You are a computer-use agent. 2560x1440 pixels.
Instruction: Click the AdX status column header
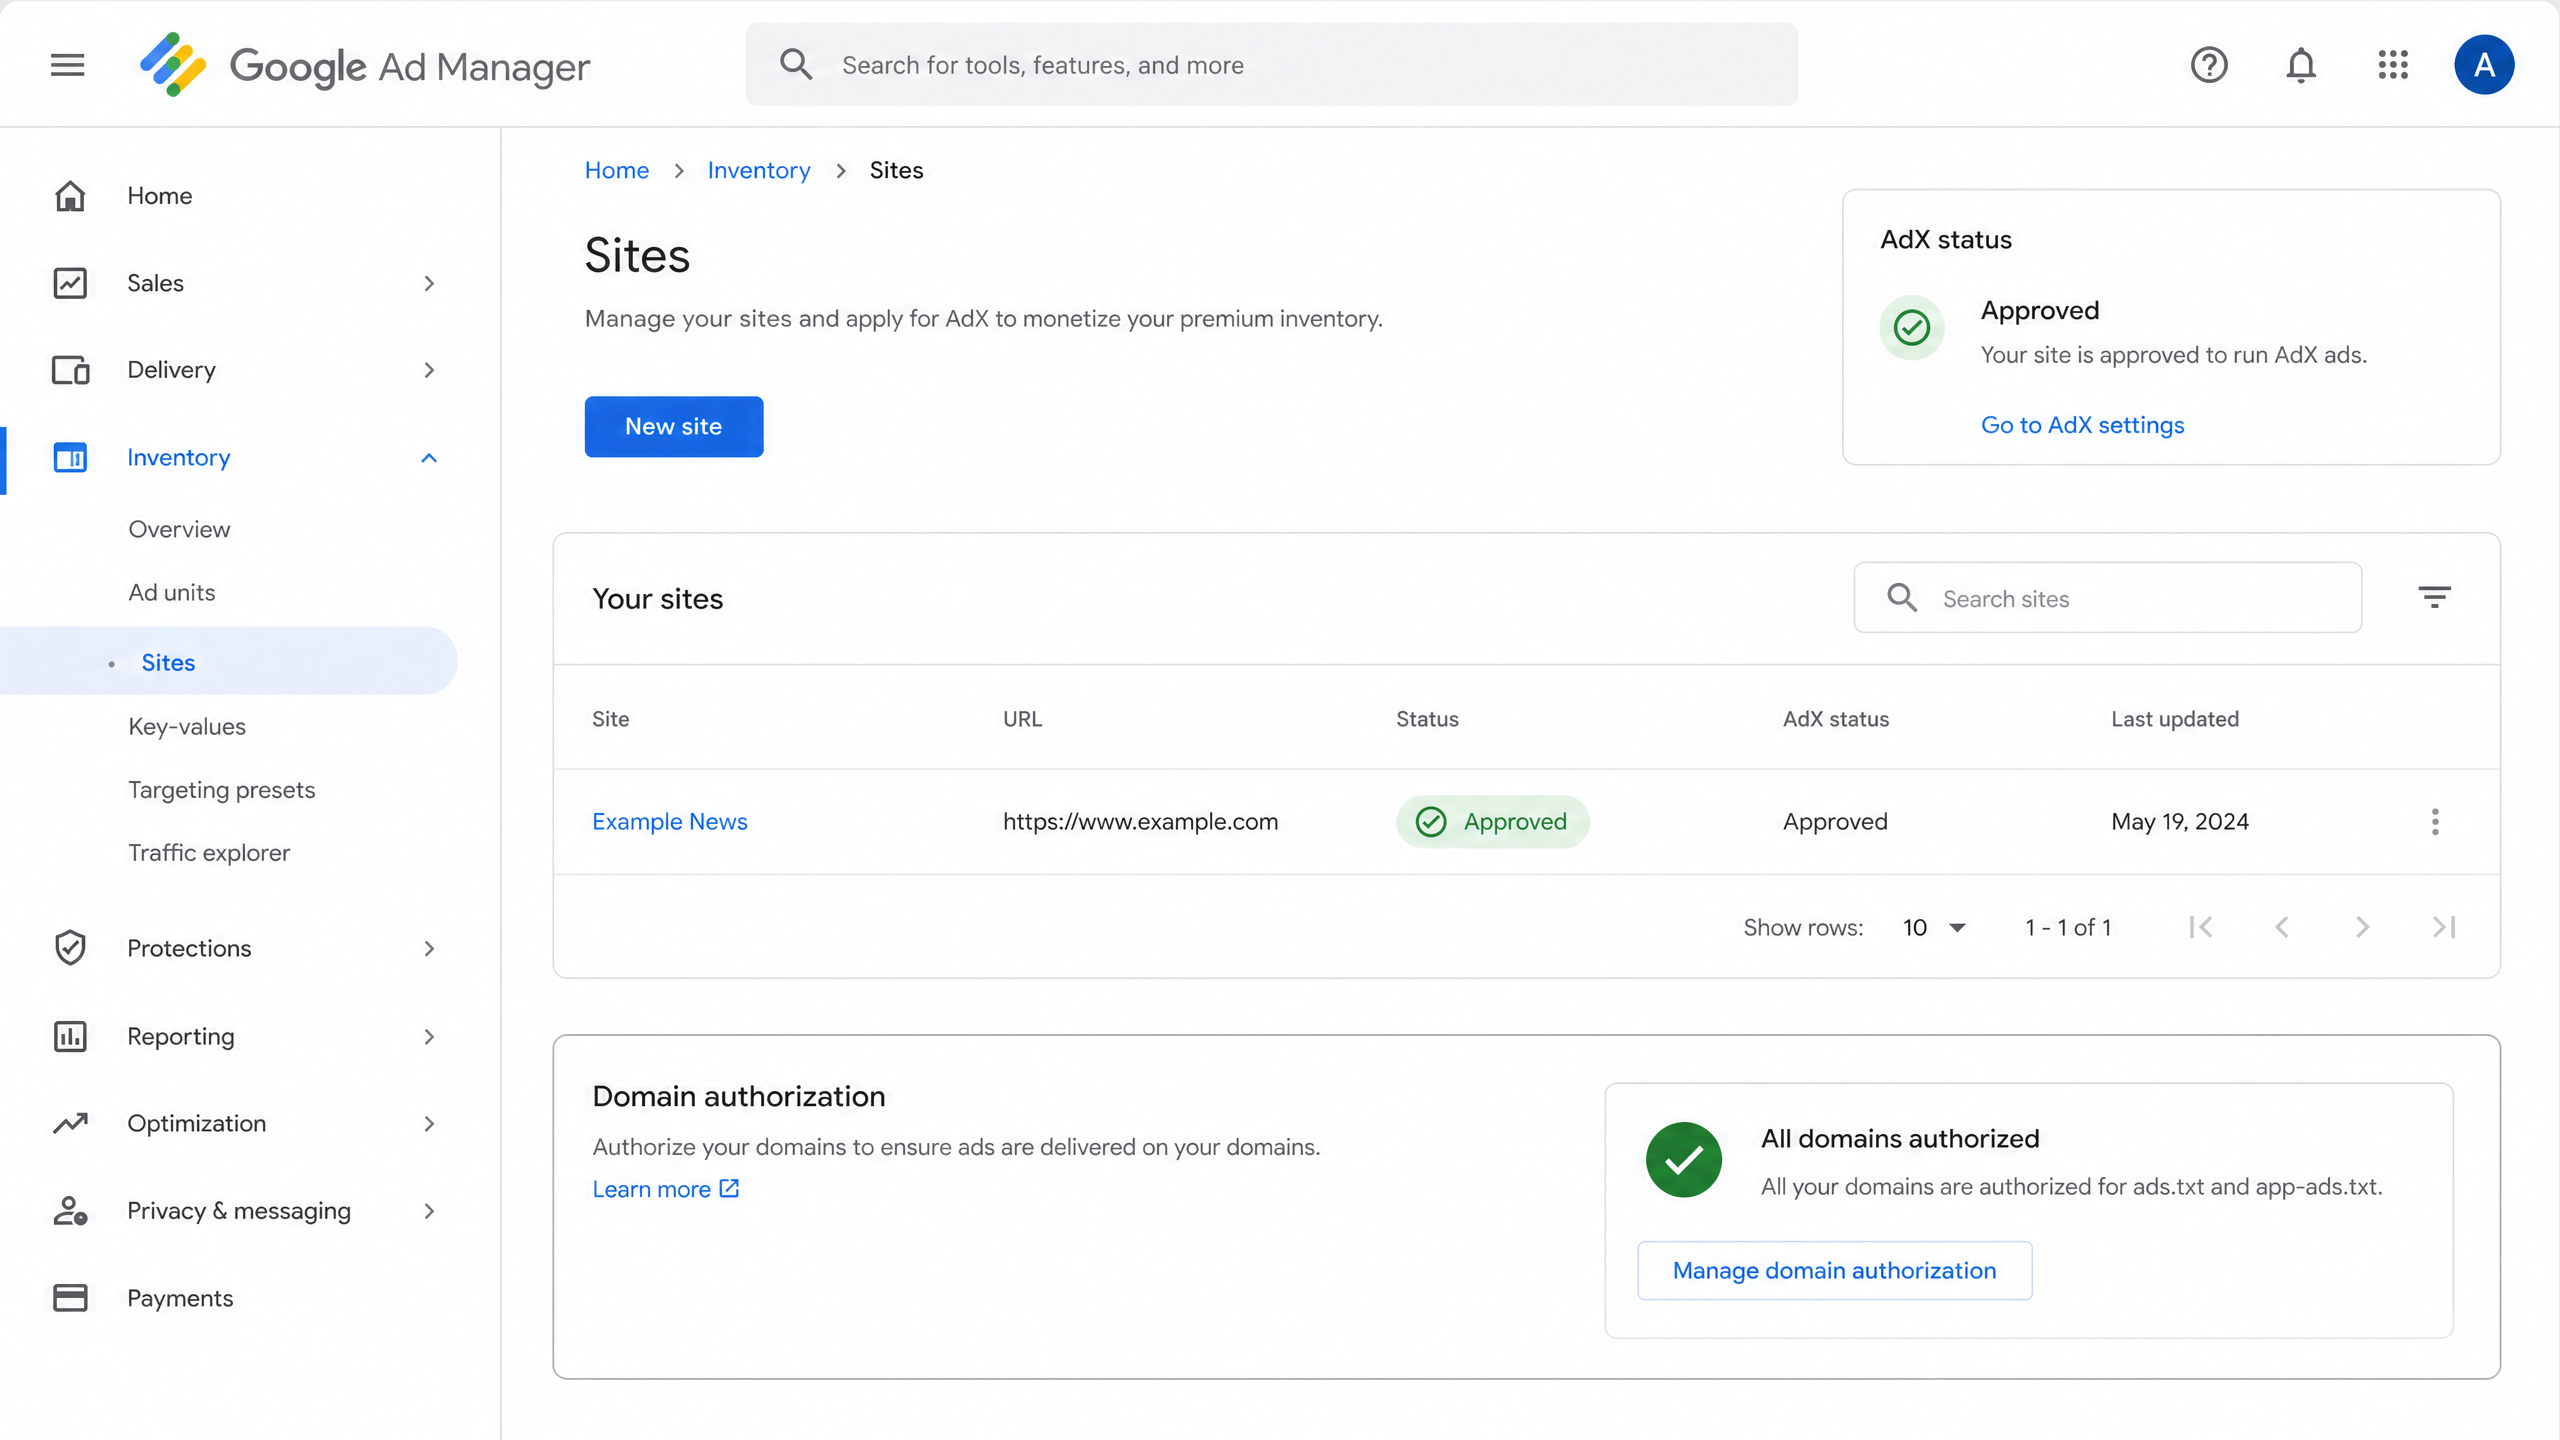click(1836, 719)
